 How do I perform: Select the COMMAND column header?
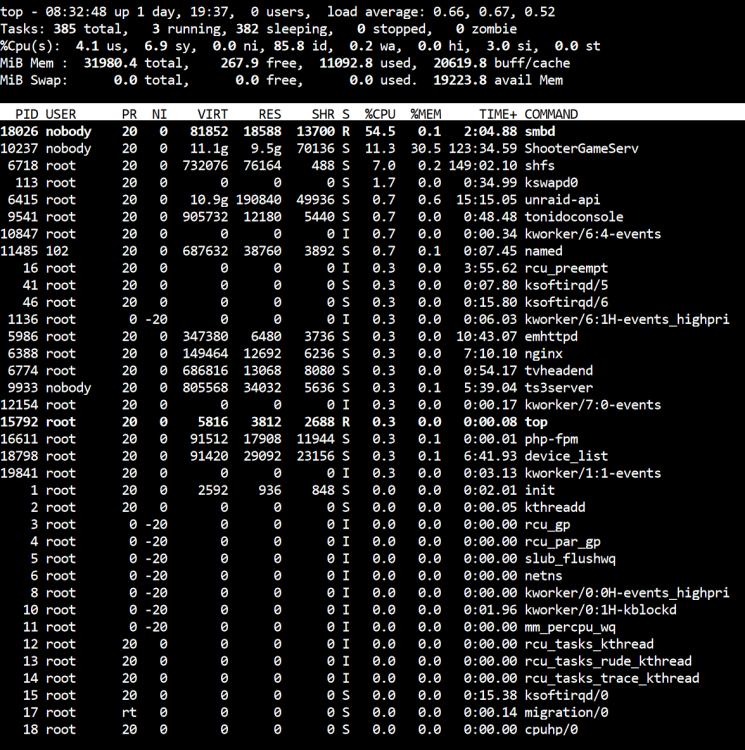(x=551, y=114)
